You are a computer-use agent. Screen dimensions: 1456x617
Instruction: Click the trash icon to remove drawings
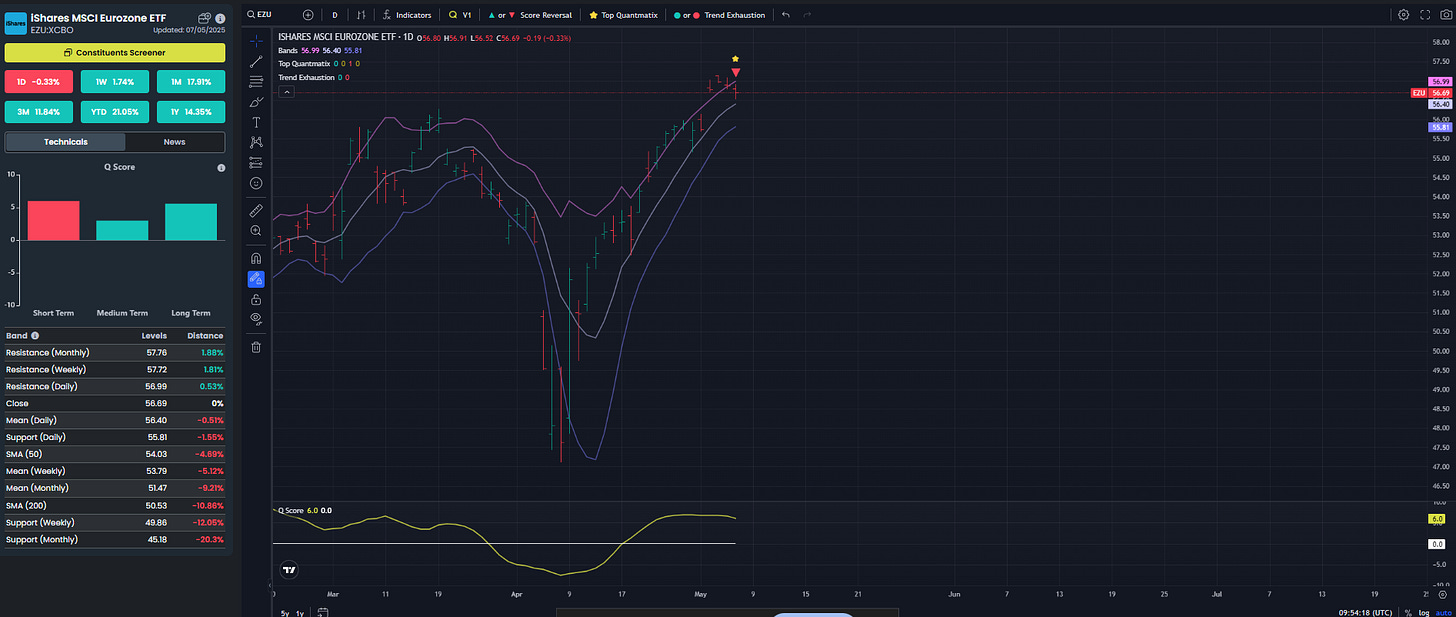[257, 347]
